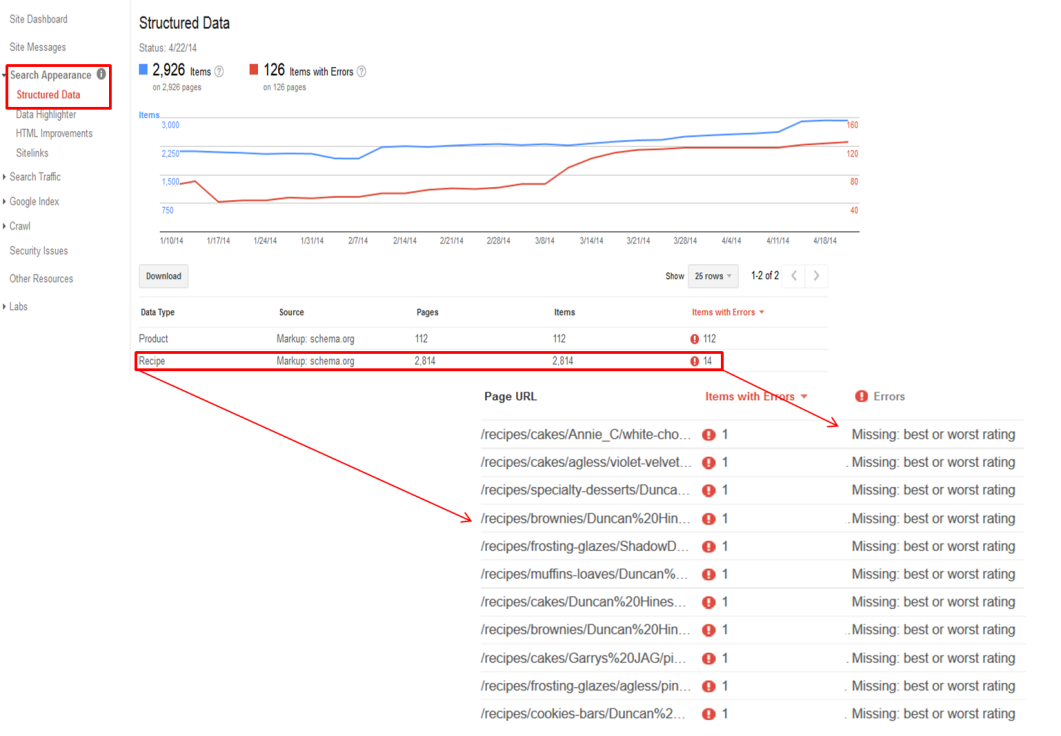Screen dimensions: 1061x736
Task: Expand the Google Index section
Action: (34, 202)
